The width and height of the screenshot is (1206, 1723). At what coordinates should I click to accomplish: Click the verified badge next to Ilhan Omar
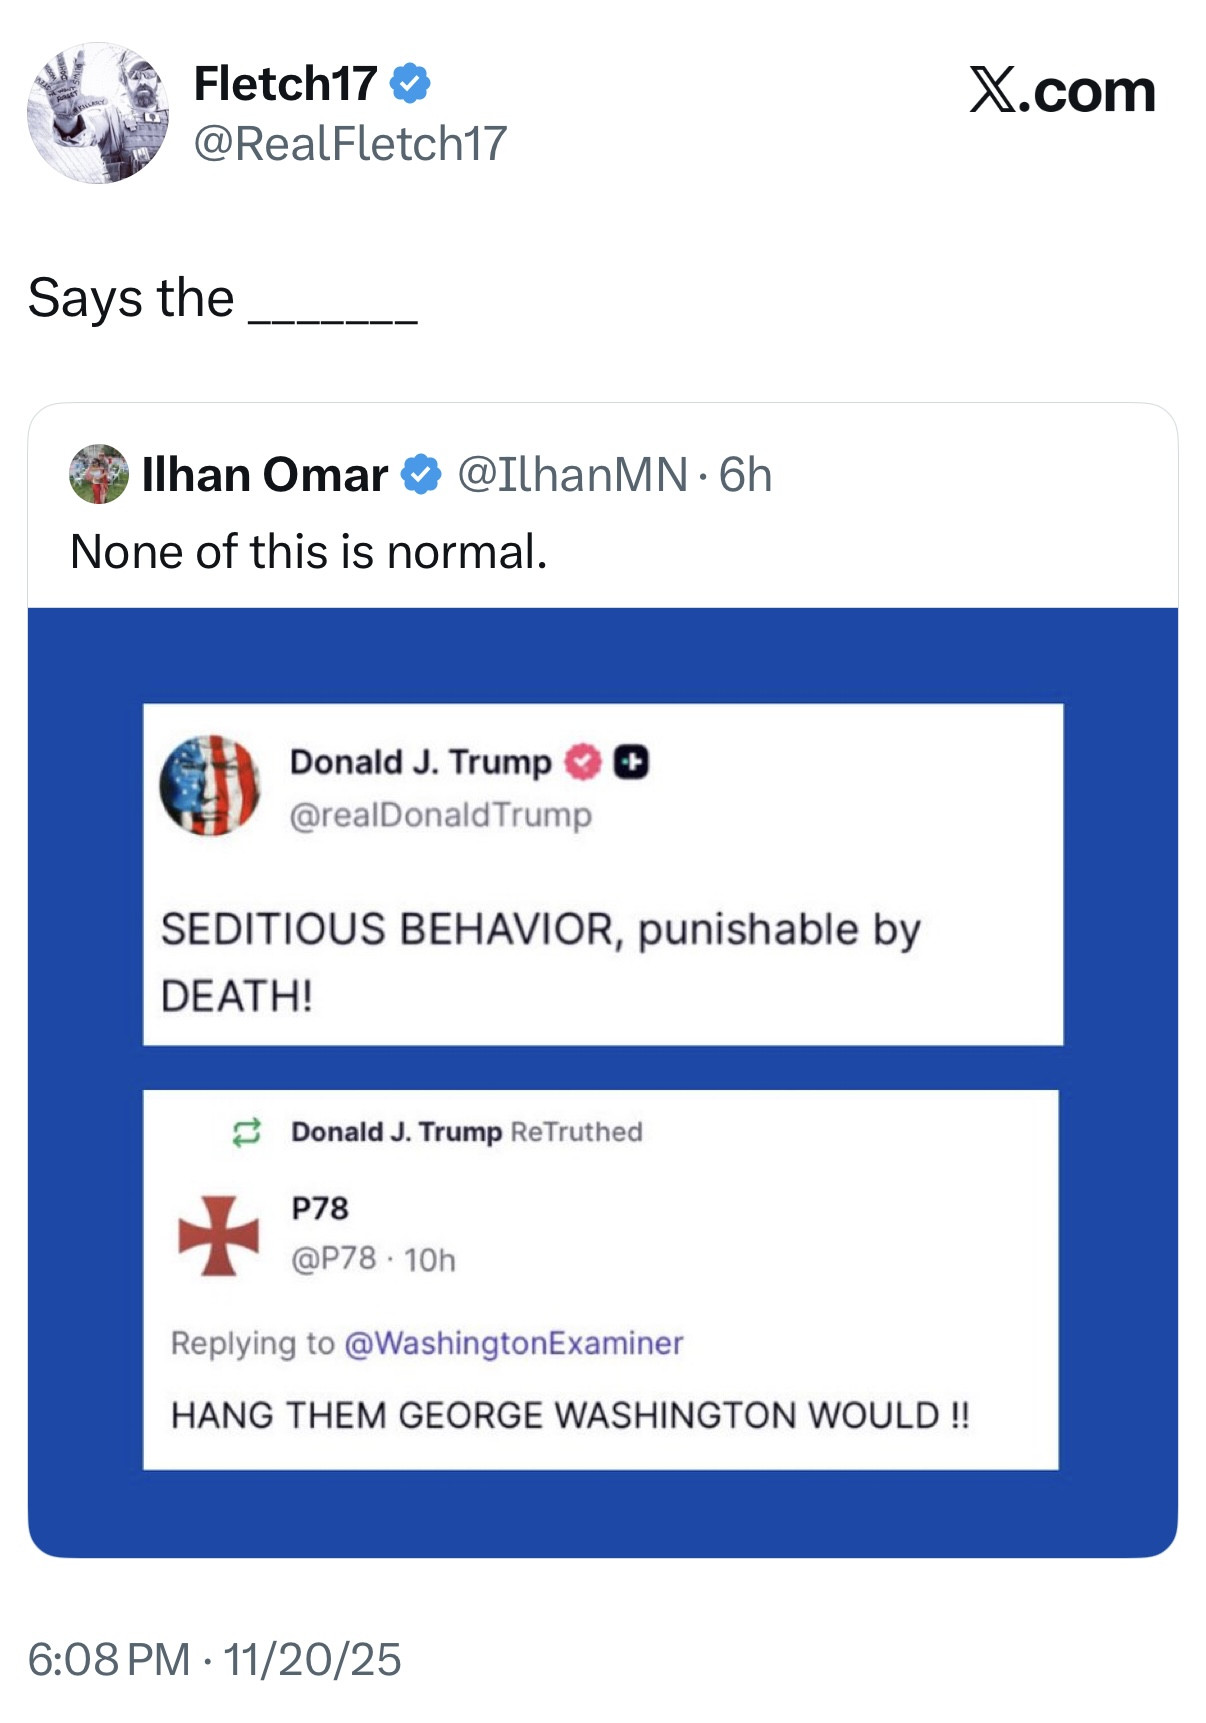point(421,474)
